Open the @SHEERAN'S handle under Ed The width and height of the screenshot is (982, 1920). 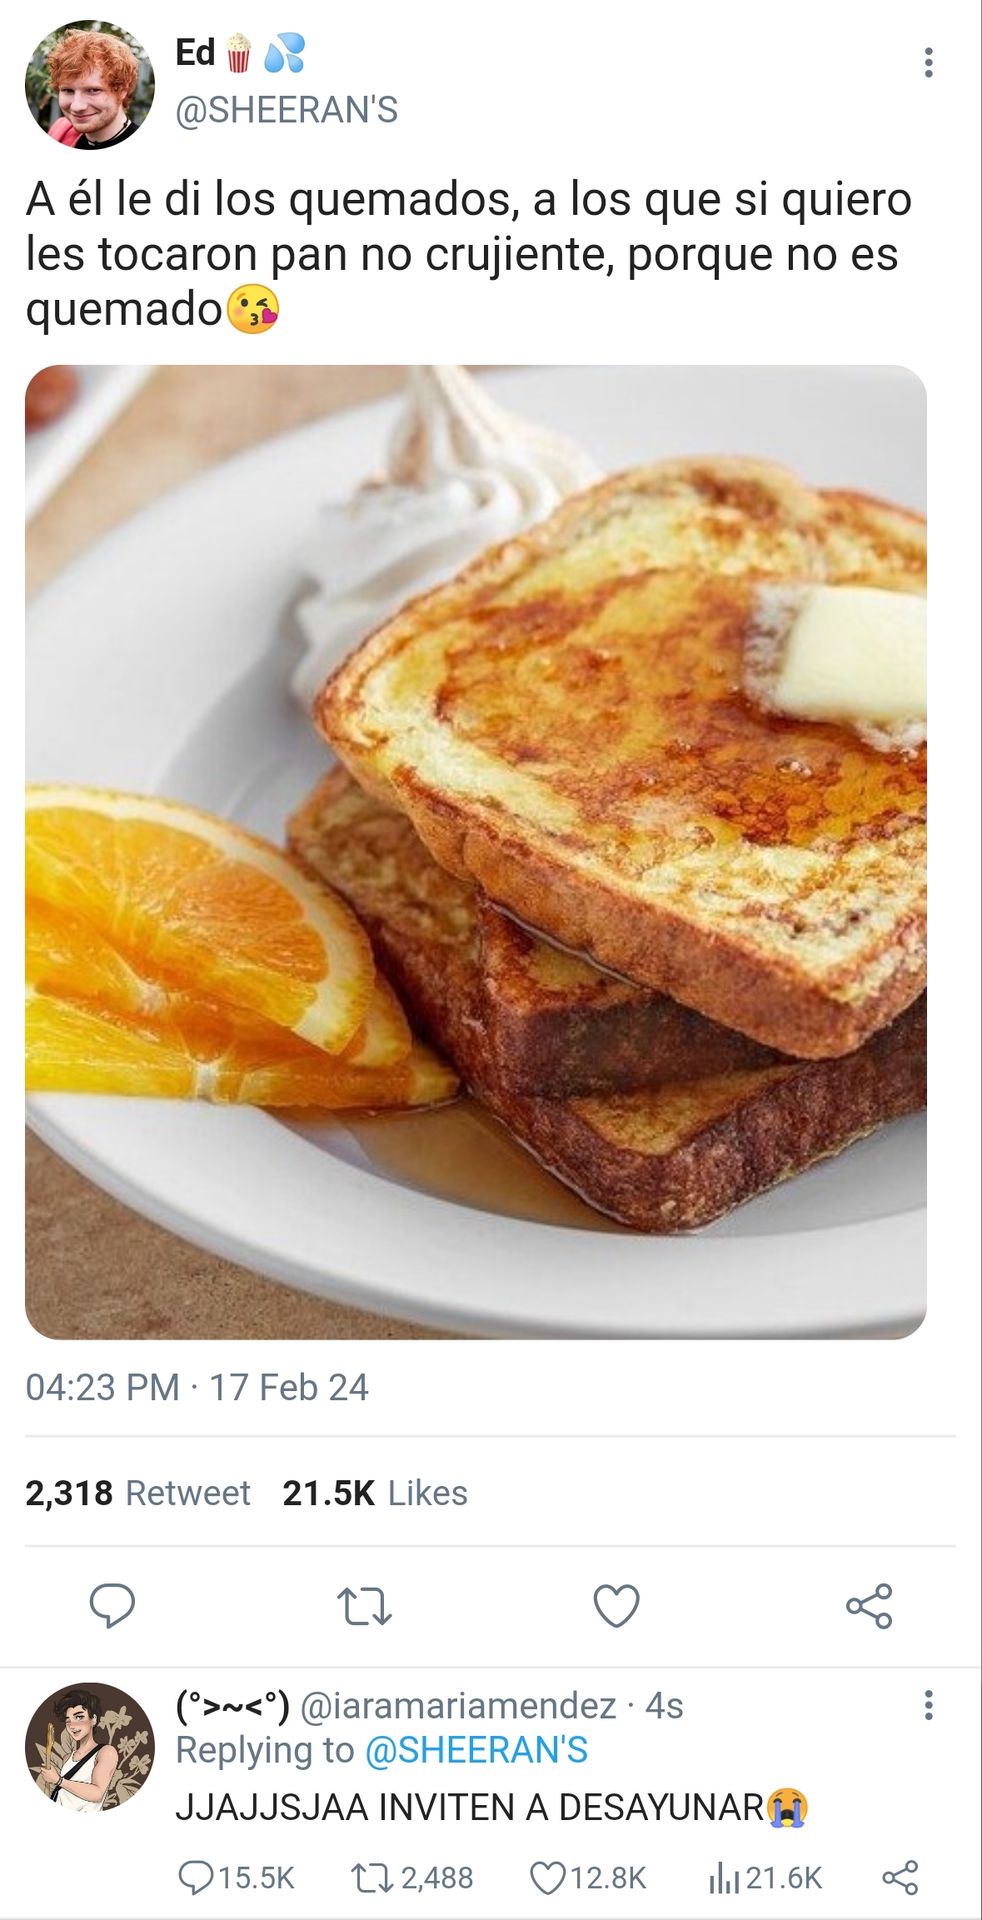tap(286, 110)
